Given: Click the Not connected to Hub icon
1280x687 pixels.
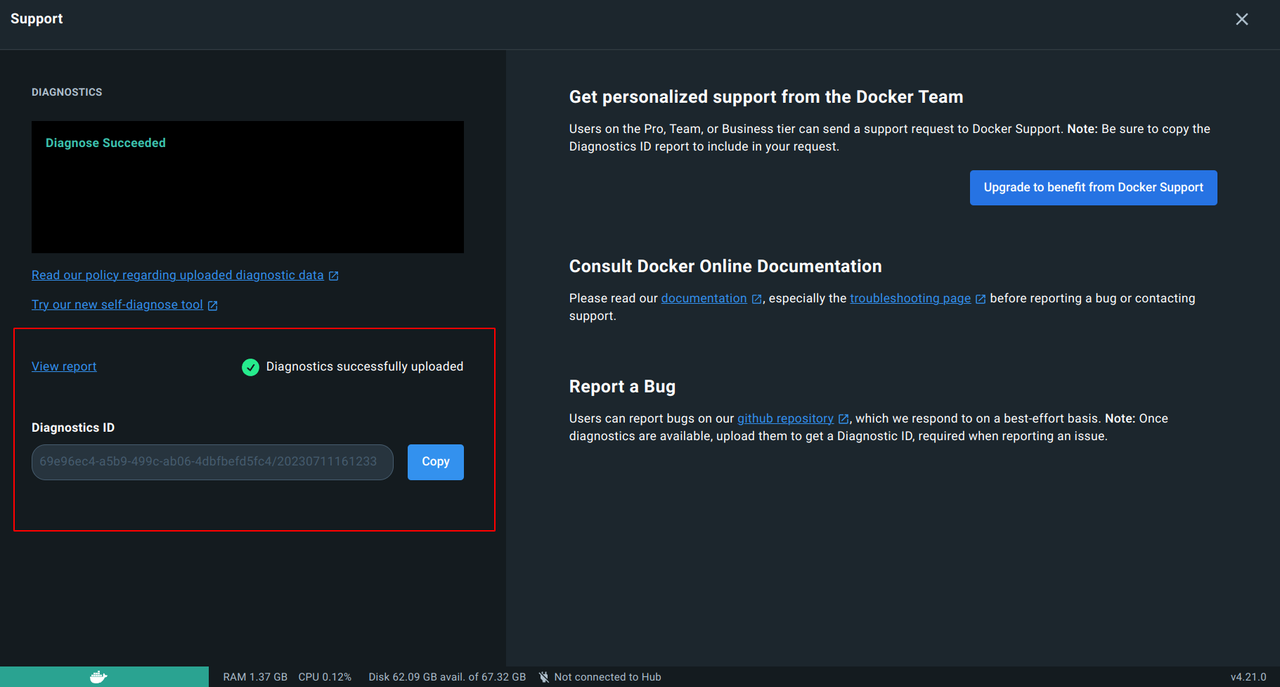Looking at the screenshot, I should click(544, 677).
